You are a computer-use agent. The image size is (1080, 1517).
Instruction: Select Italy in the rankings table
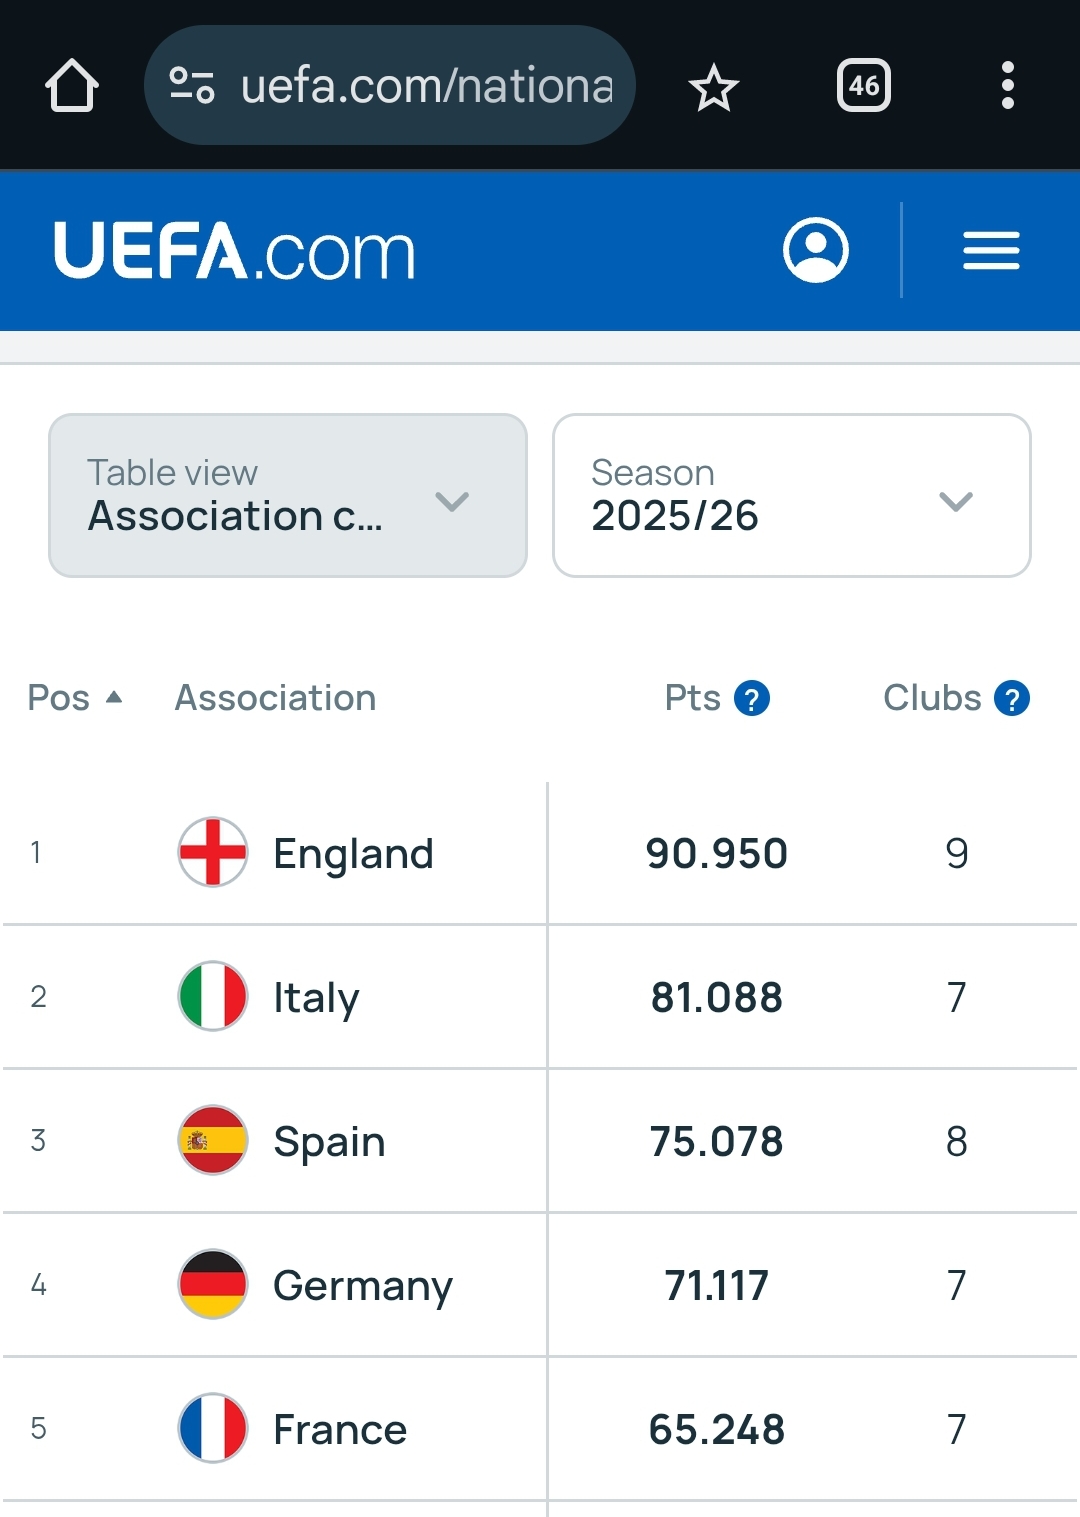(x=316, y=997)
